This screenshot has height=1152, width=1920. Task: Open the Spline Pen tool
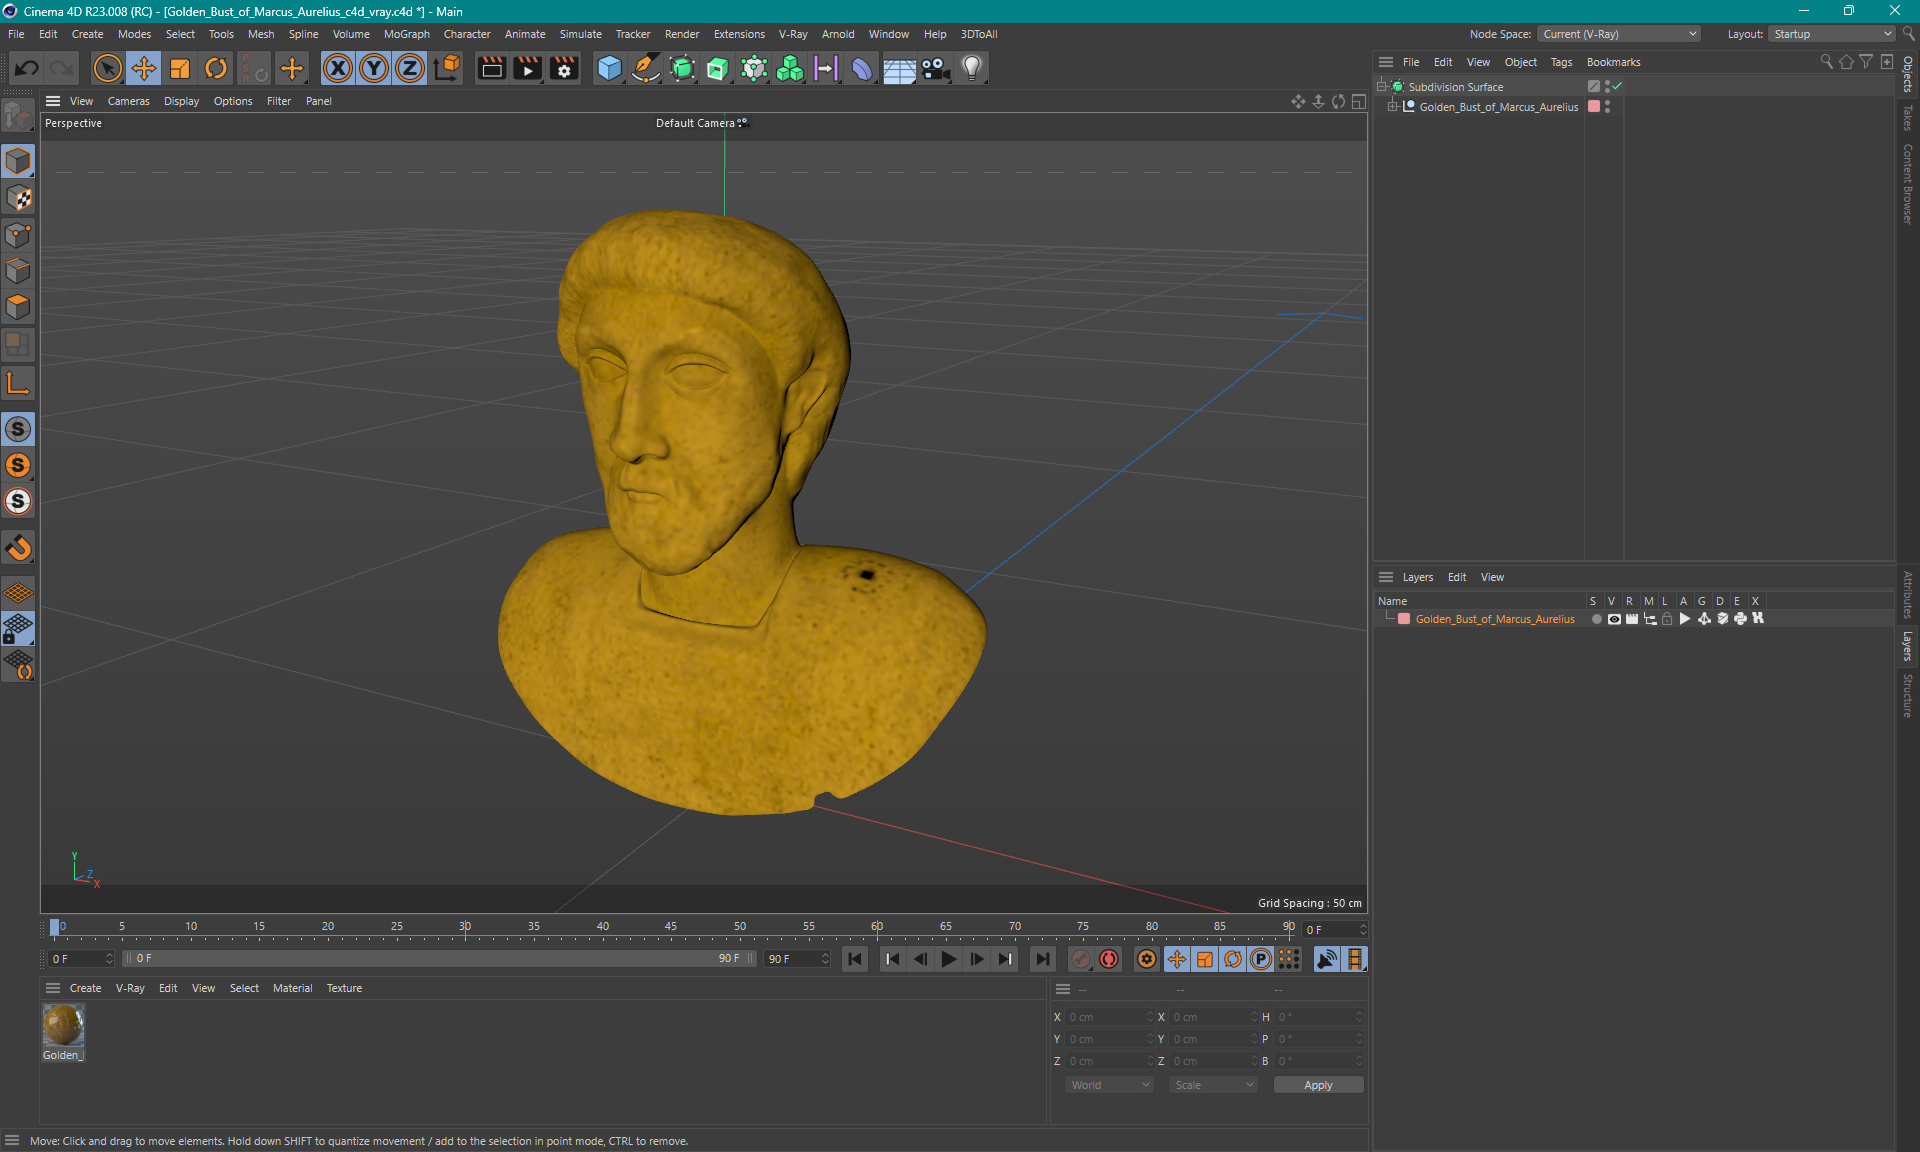click(646, 68)
